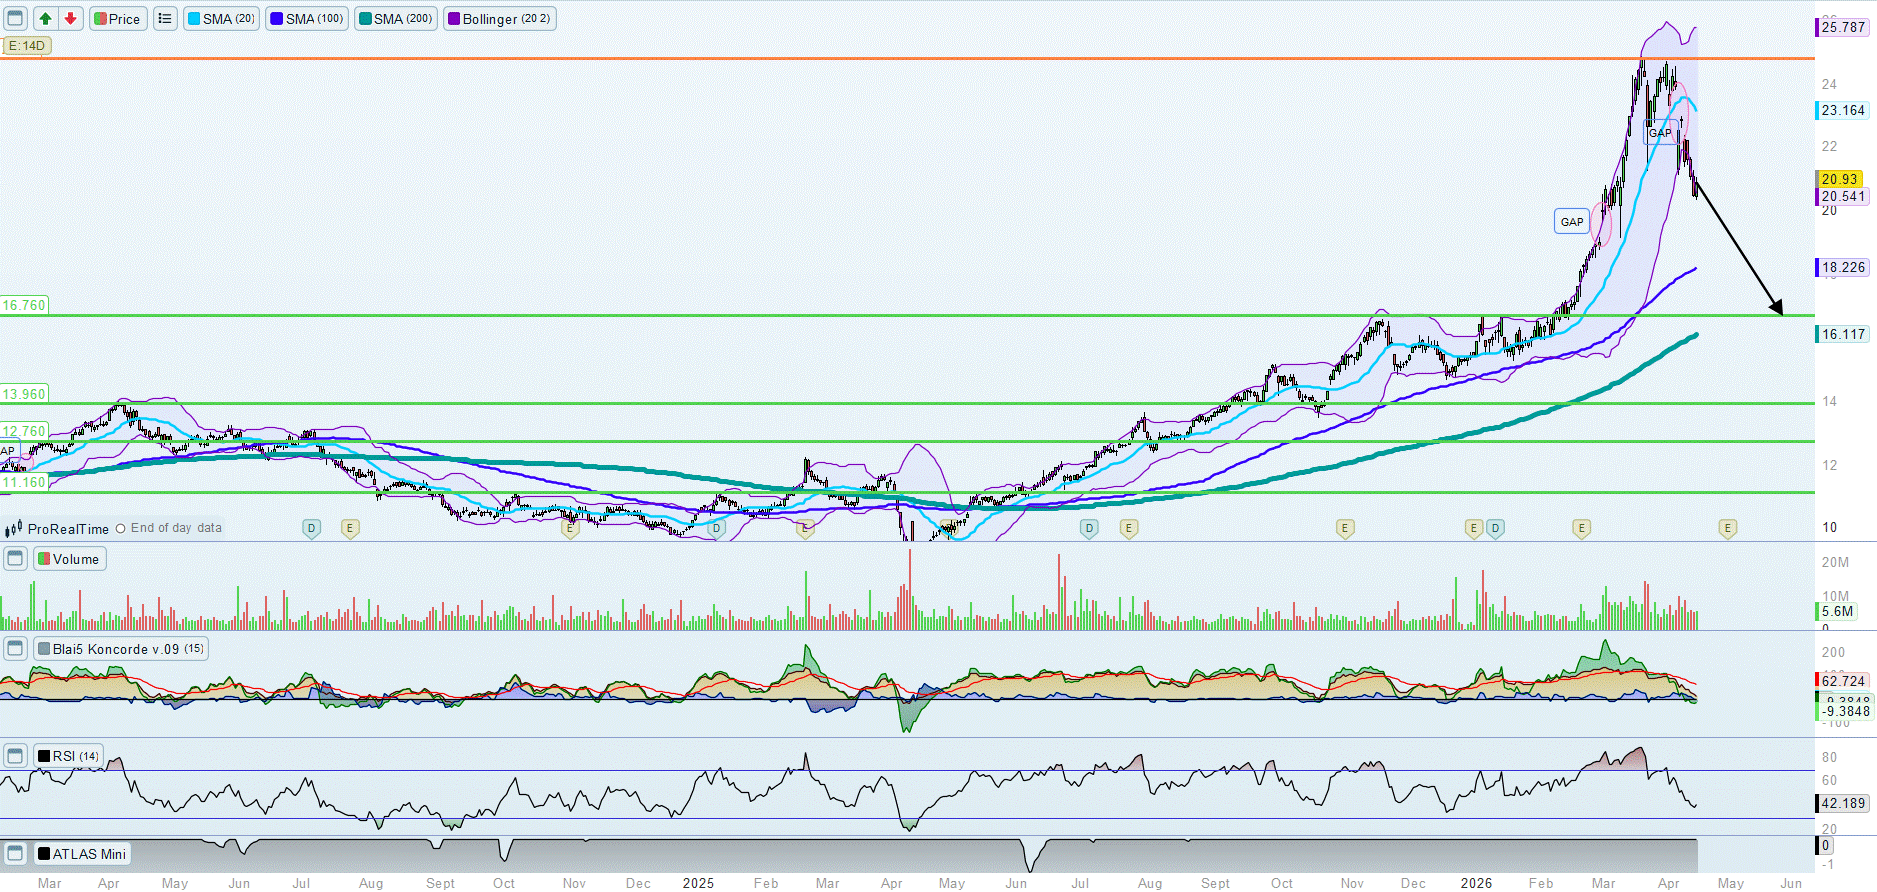This screenshot has width=1877, height=892.
Task: Open the SMA (100) indicator settings
Action: (x=307, y=19)
